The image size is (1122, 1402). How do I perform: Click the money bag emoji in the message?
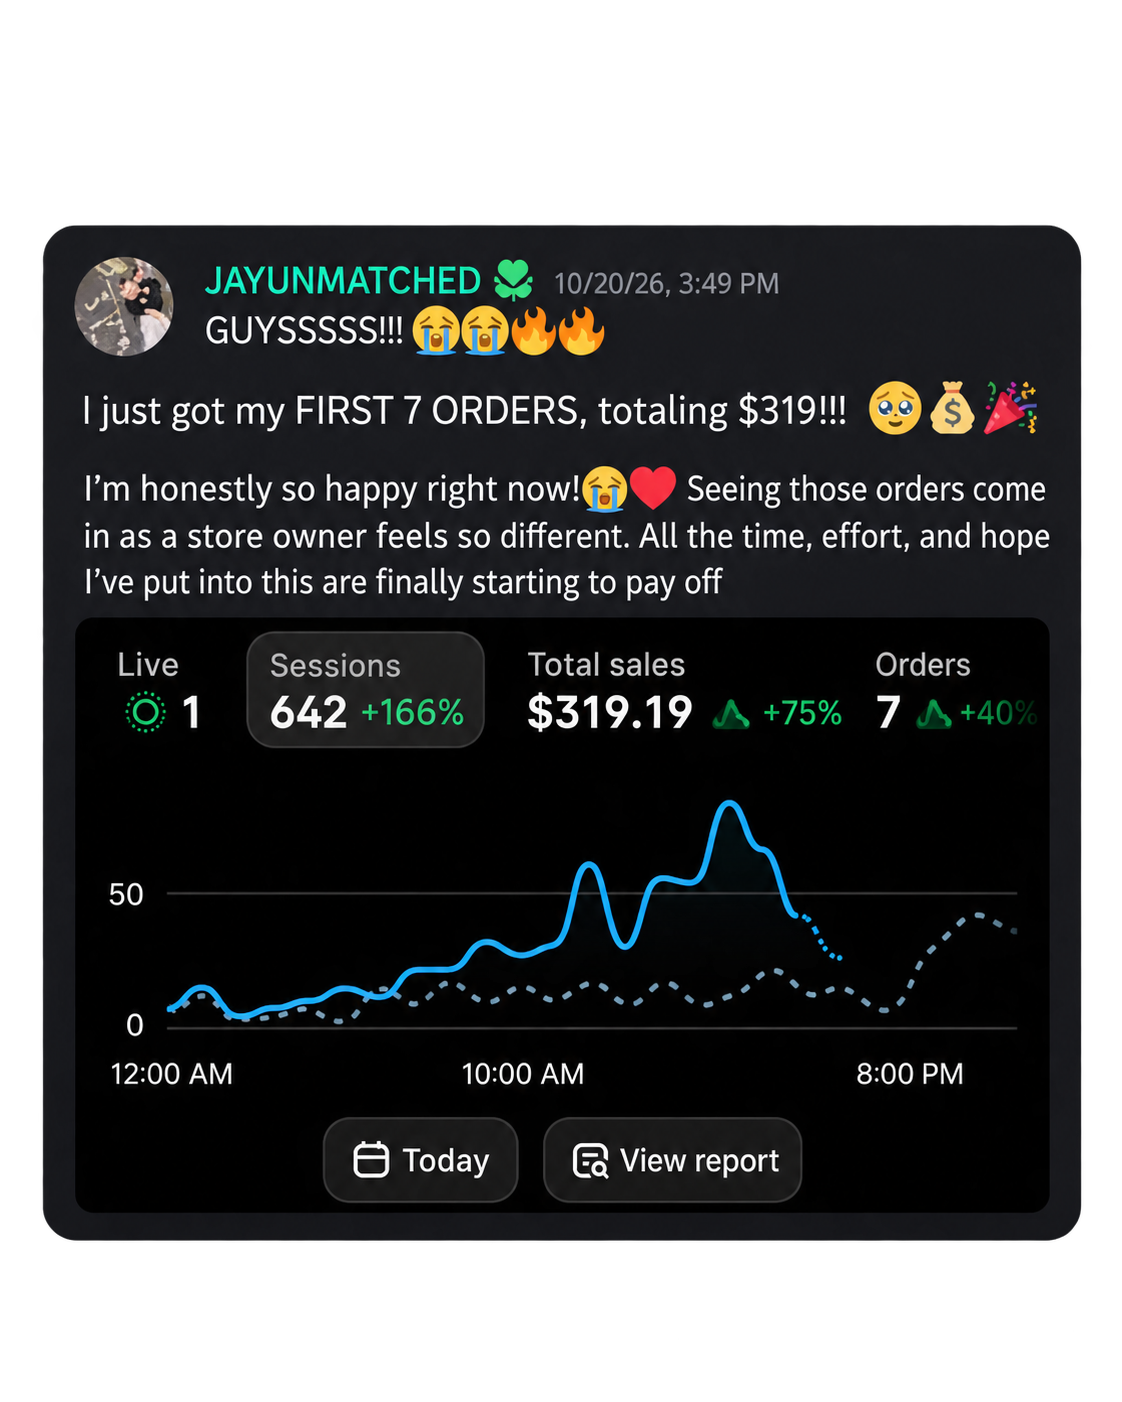[x=952, y=408]
